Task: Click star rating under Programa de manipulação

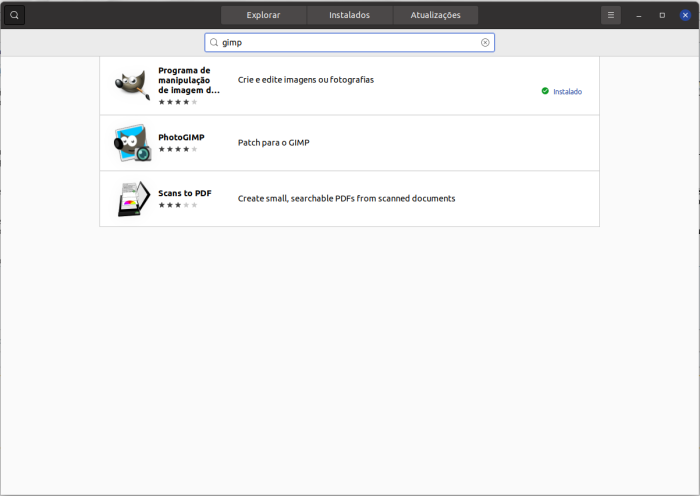Action: [x=178, y=102]
